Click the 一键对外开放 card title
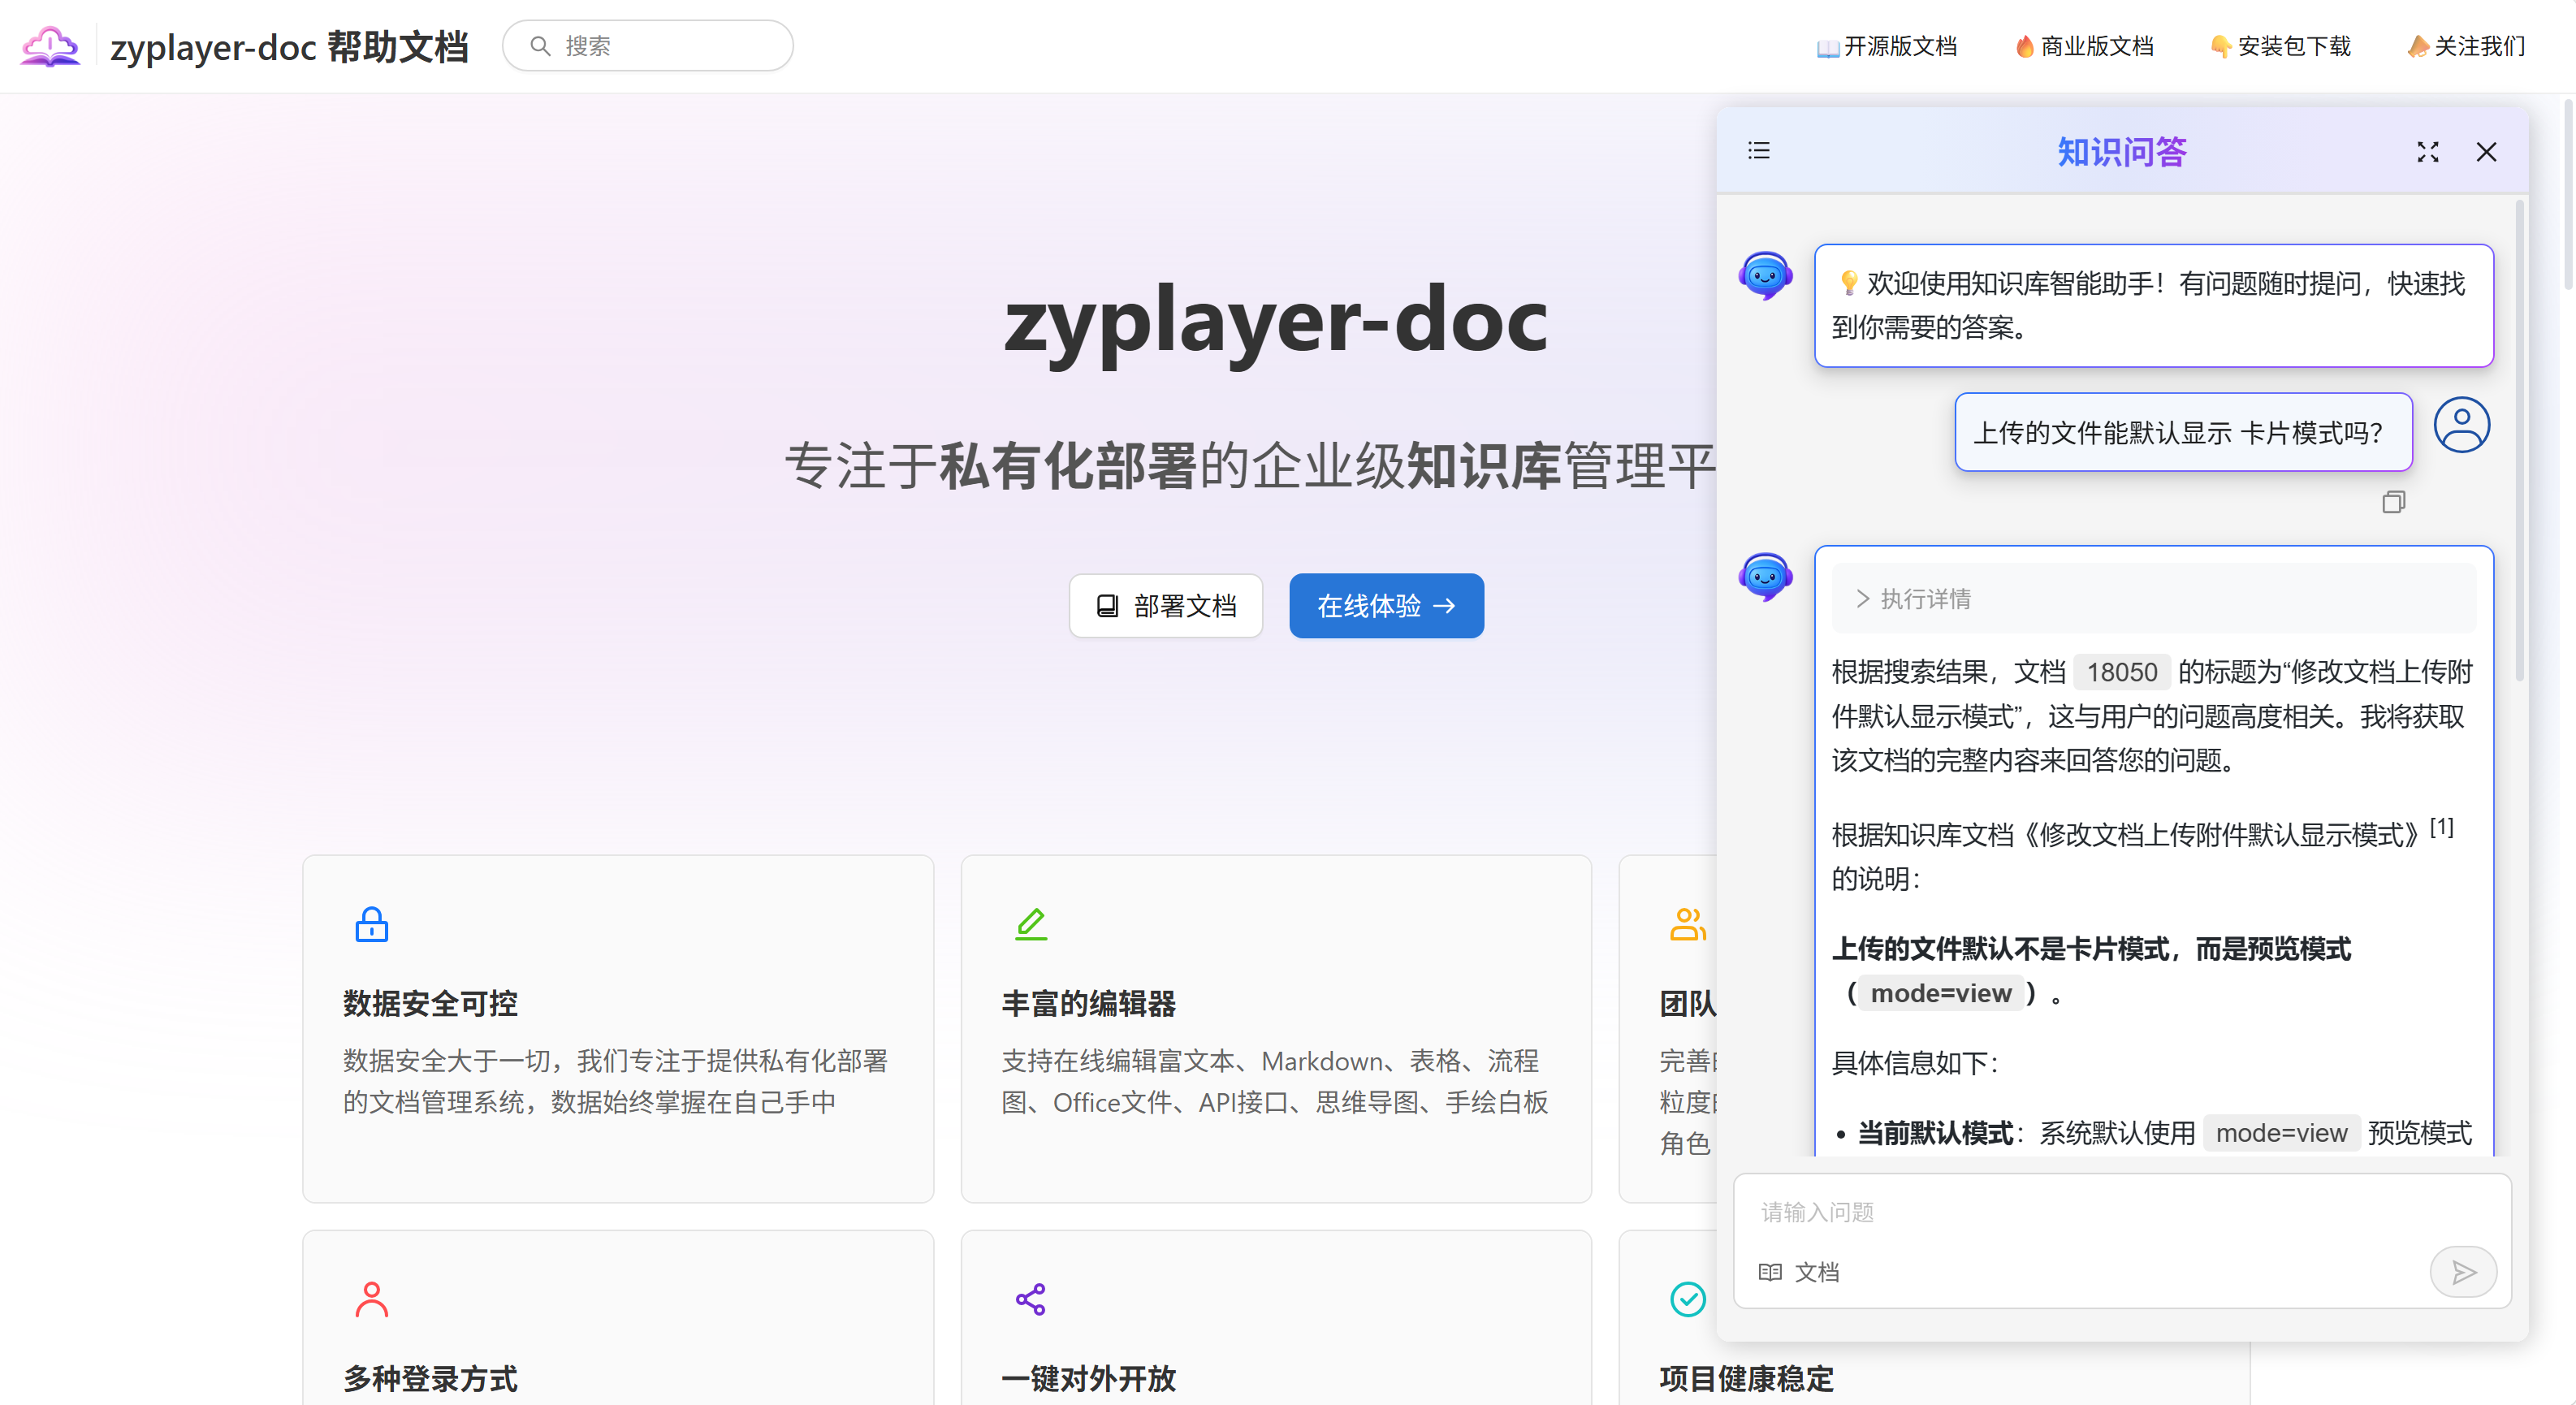This screenshot has height=1405, width=2576. (x=1088, y=1378)
